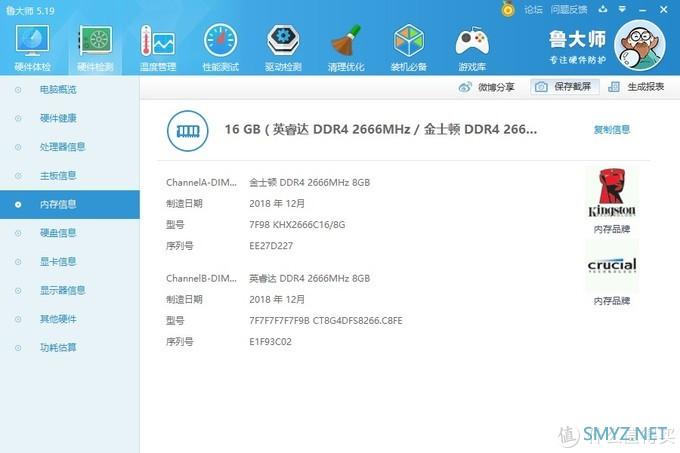Select 硬盘信息 in sidebar
This screenshot has height=453, width=680.
click(x=58, y=233)
